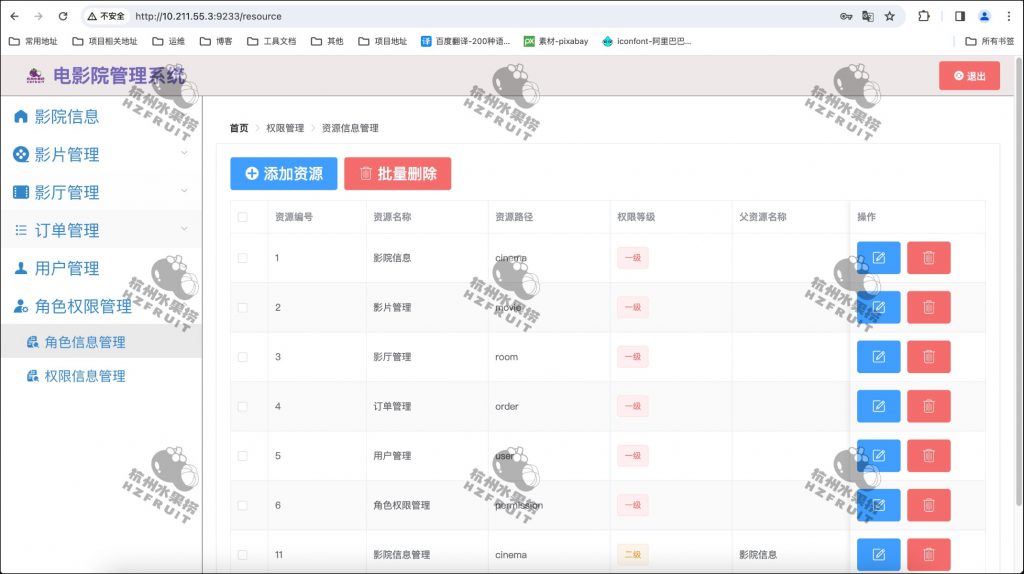The image size is (1024, 574).
Task: Check the box for resource 2 影片管理
Action: 242,307
